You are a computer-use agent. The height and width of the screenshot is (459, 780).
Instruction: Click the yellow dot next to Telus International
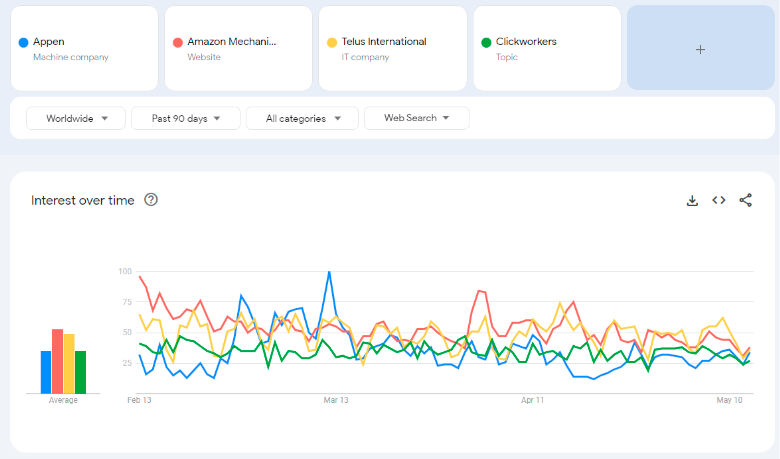332,42
